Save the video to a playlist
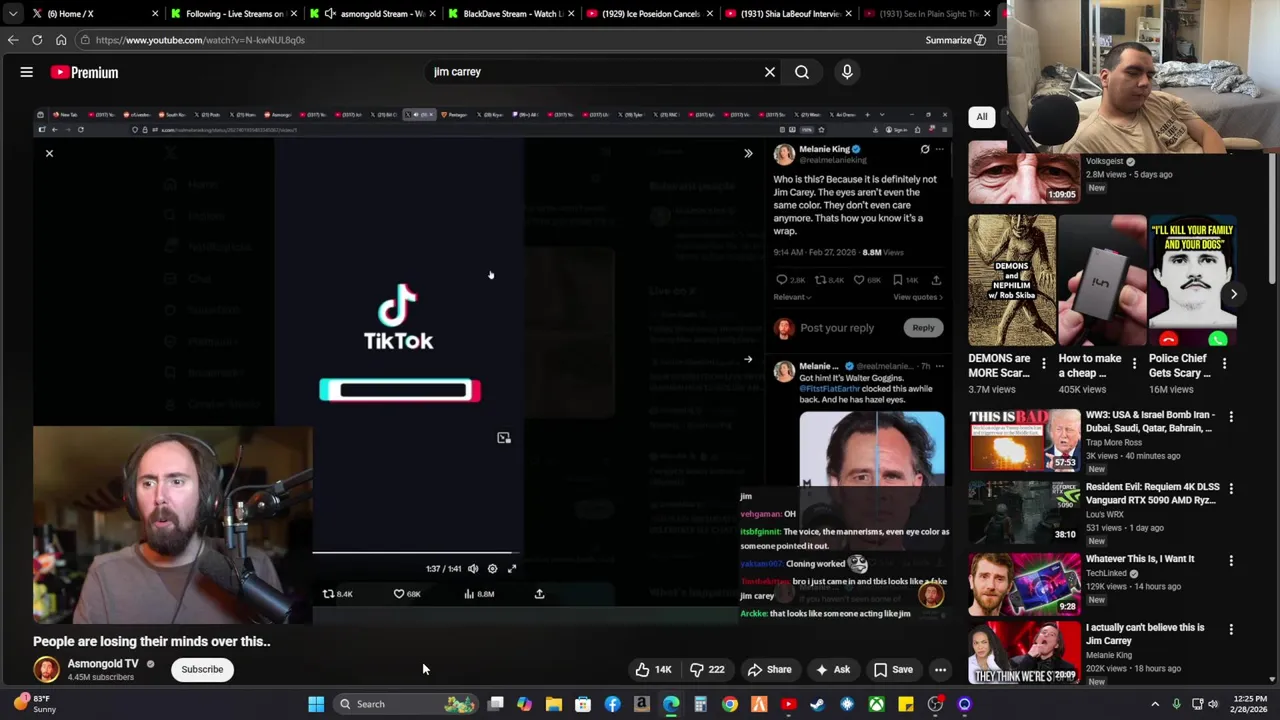This screenshot has height=720, width=1280. (893, 670)
